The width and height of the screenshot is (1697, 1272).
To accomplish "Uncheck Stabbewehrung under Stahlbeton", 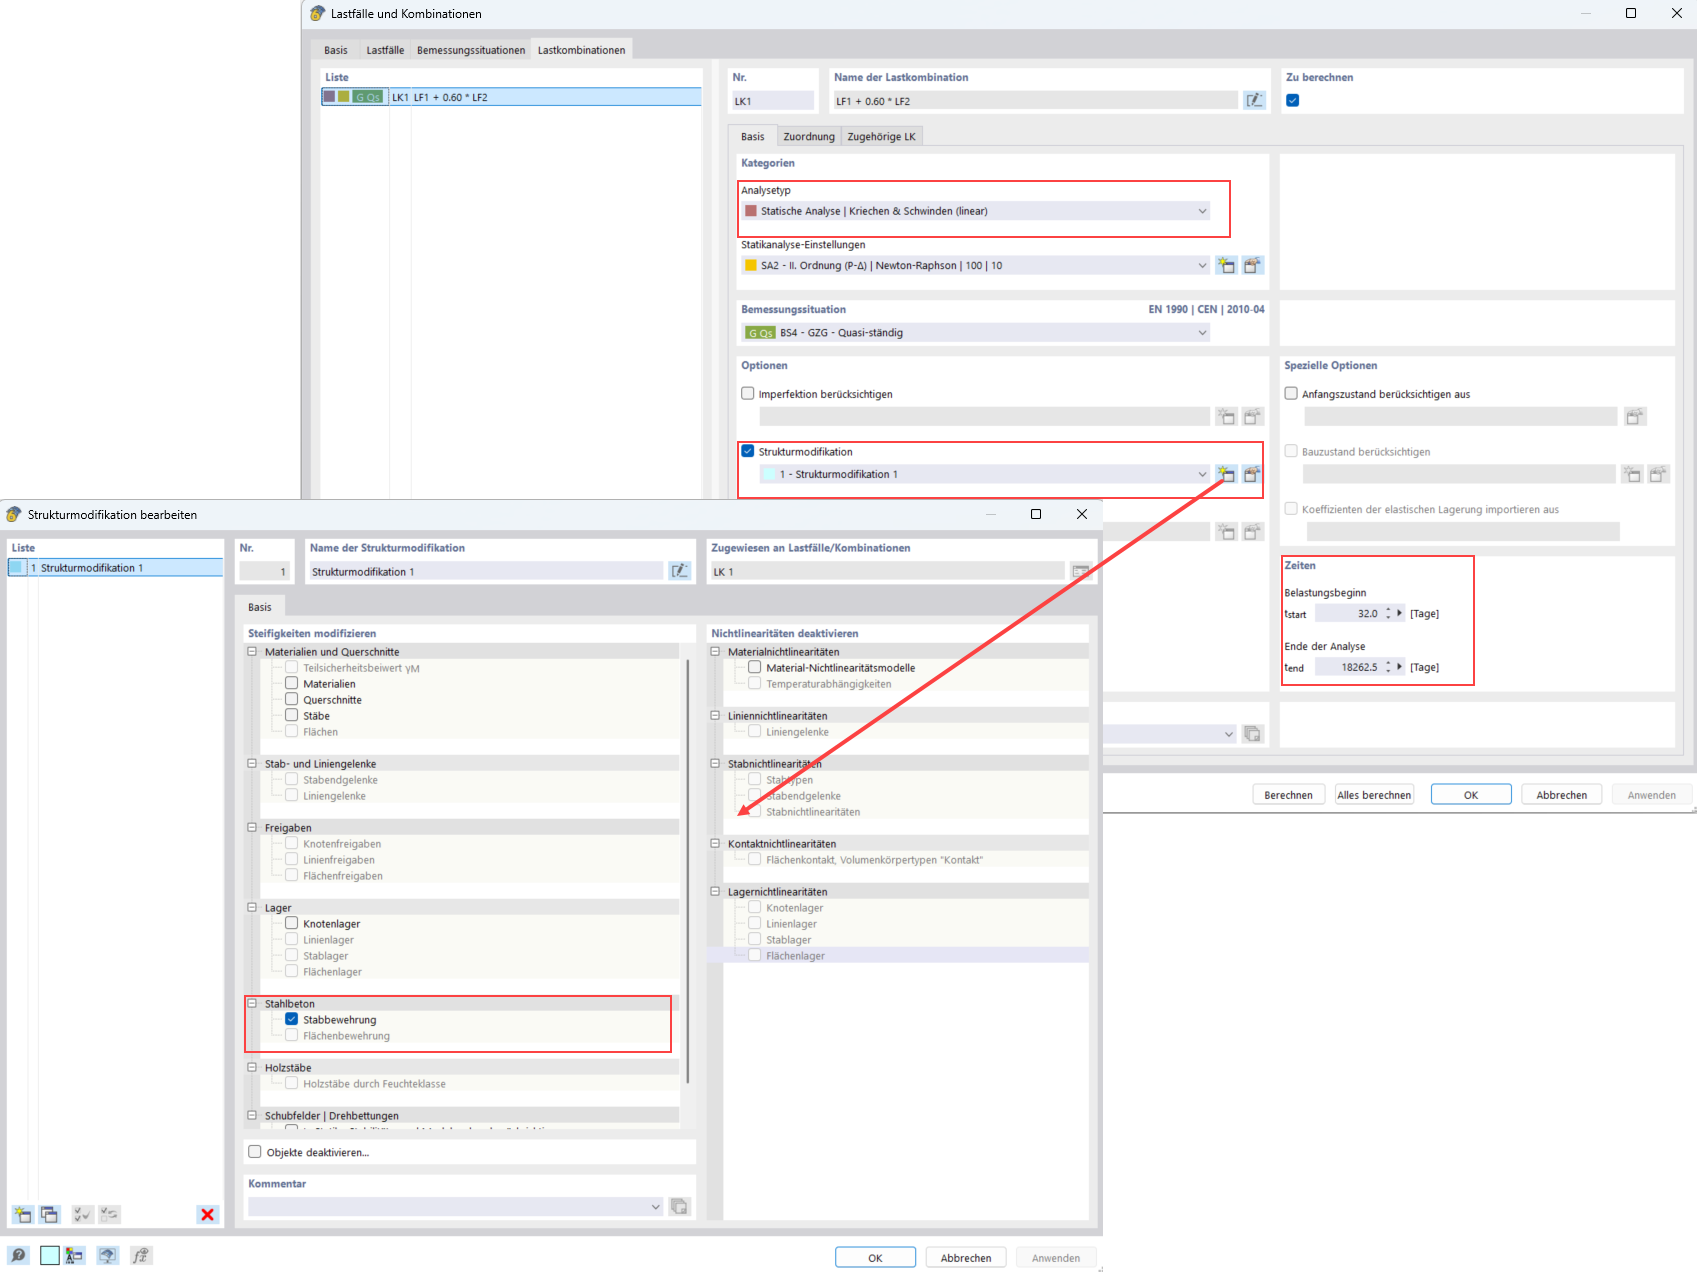I will pyautogui.click(x=291, y=1019).
